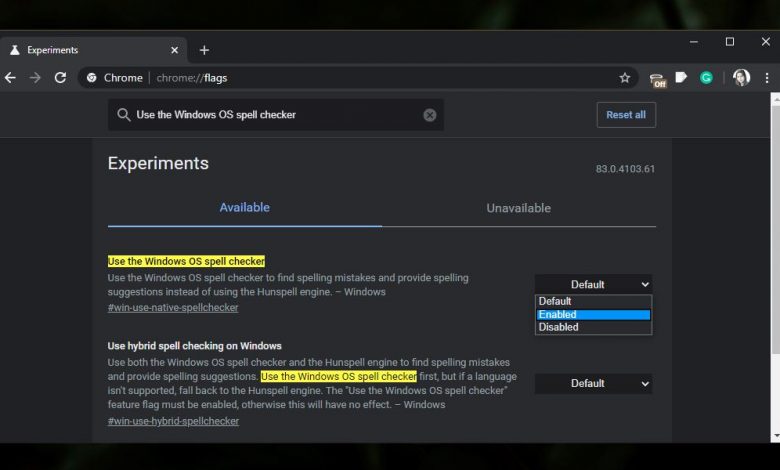
Task: Switch to the Available tab
Action: pos(245,207)
